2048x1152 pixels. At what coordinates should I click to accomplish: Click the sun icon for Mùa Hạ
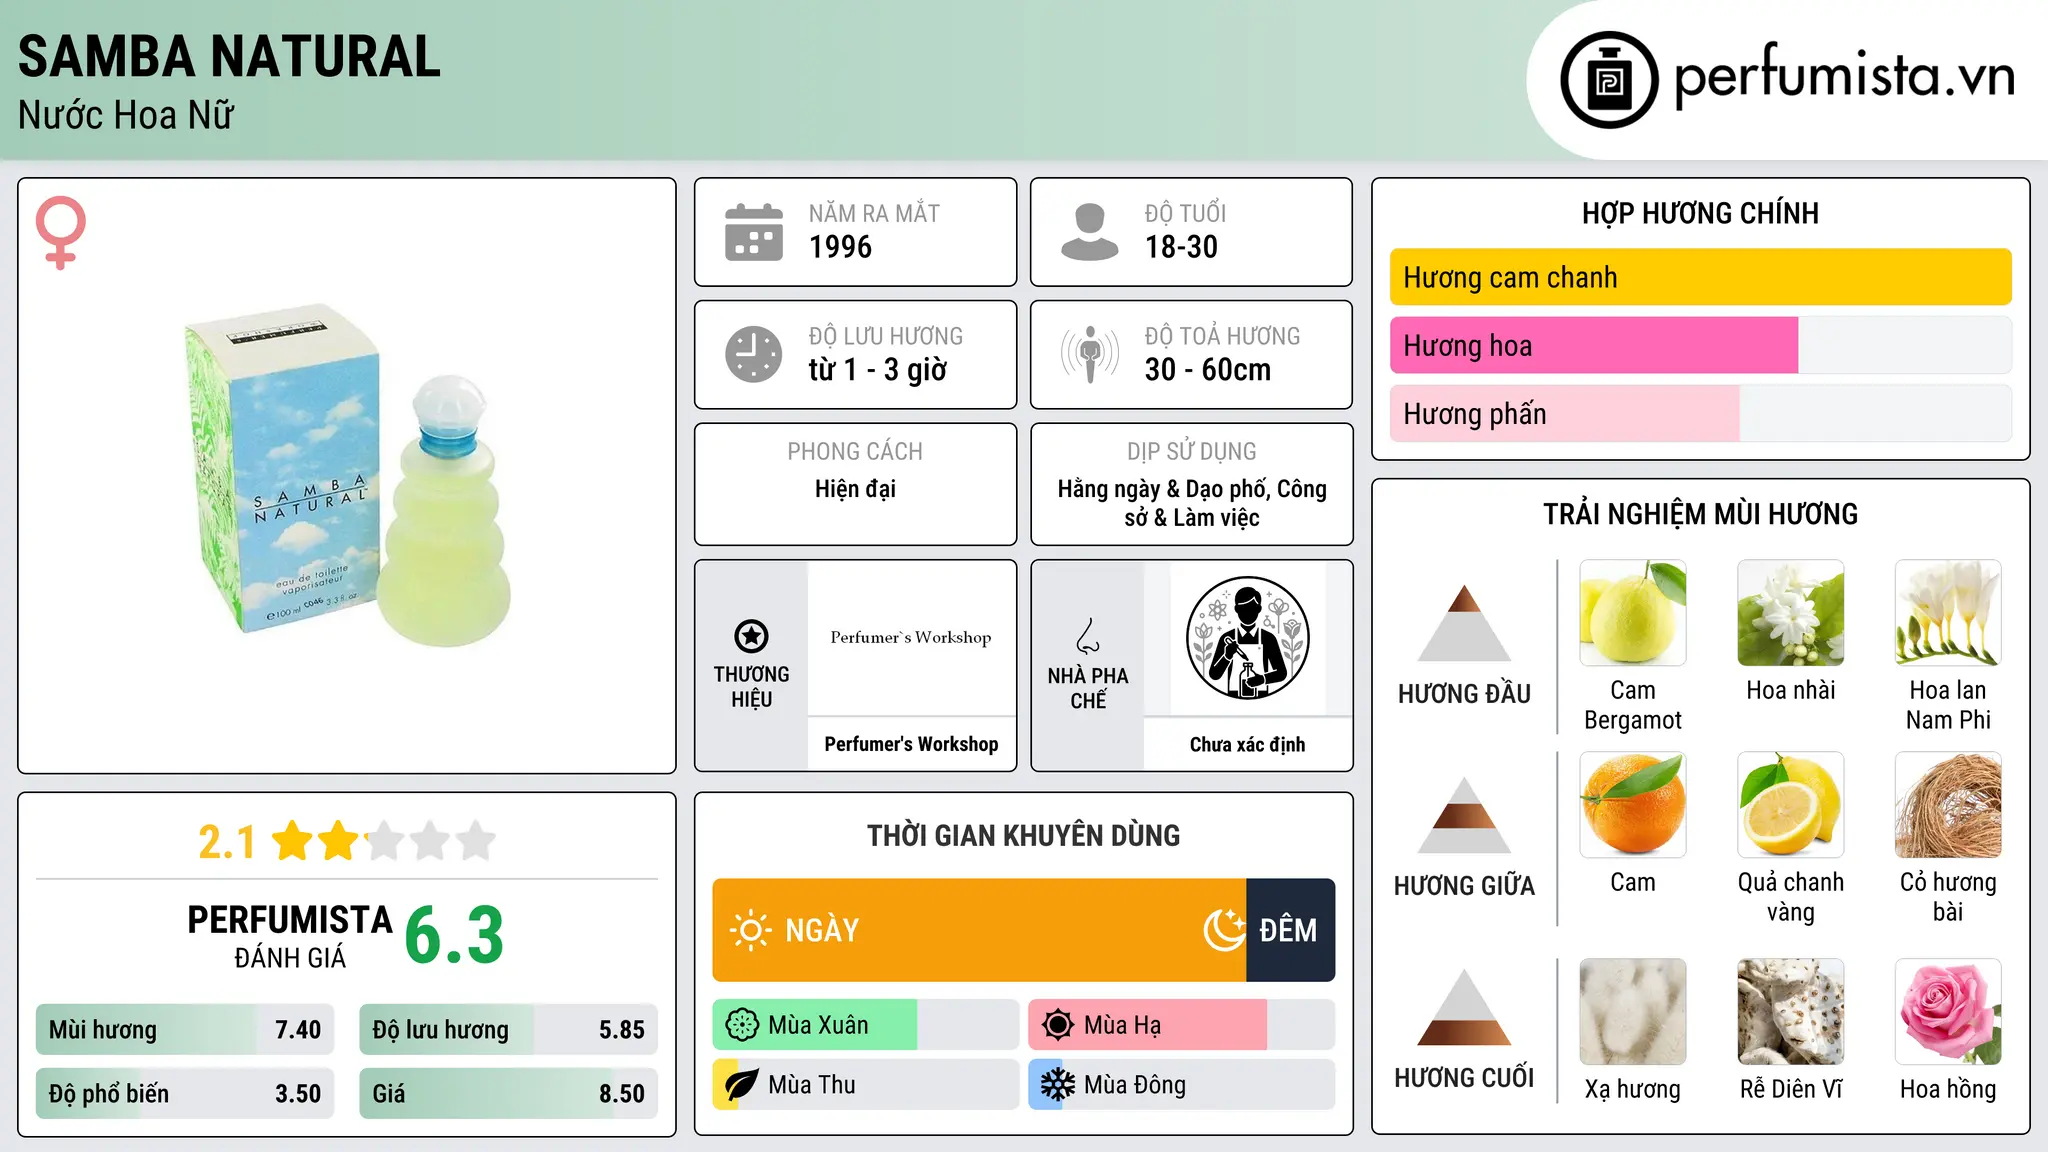click(x=1058, y=1025)
